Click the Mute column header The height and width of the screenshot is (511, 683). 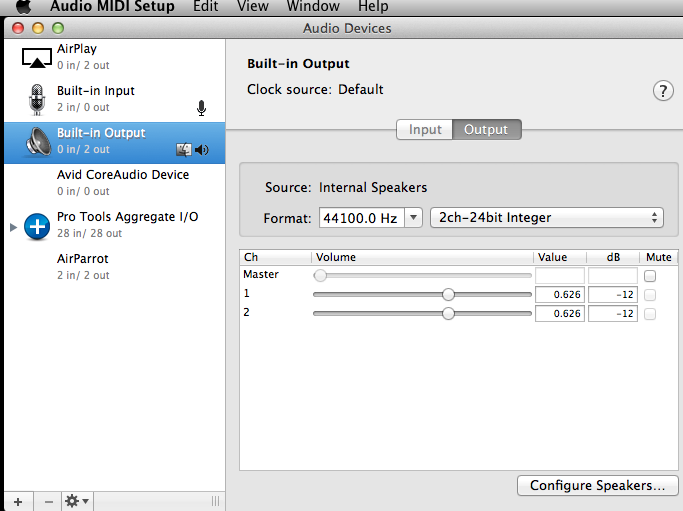tap(658, 257)
